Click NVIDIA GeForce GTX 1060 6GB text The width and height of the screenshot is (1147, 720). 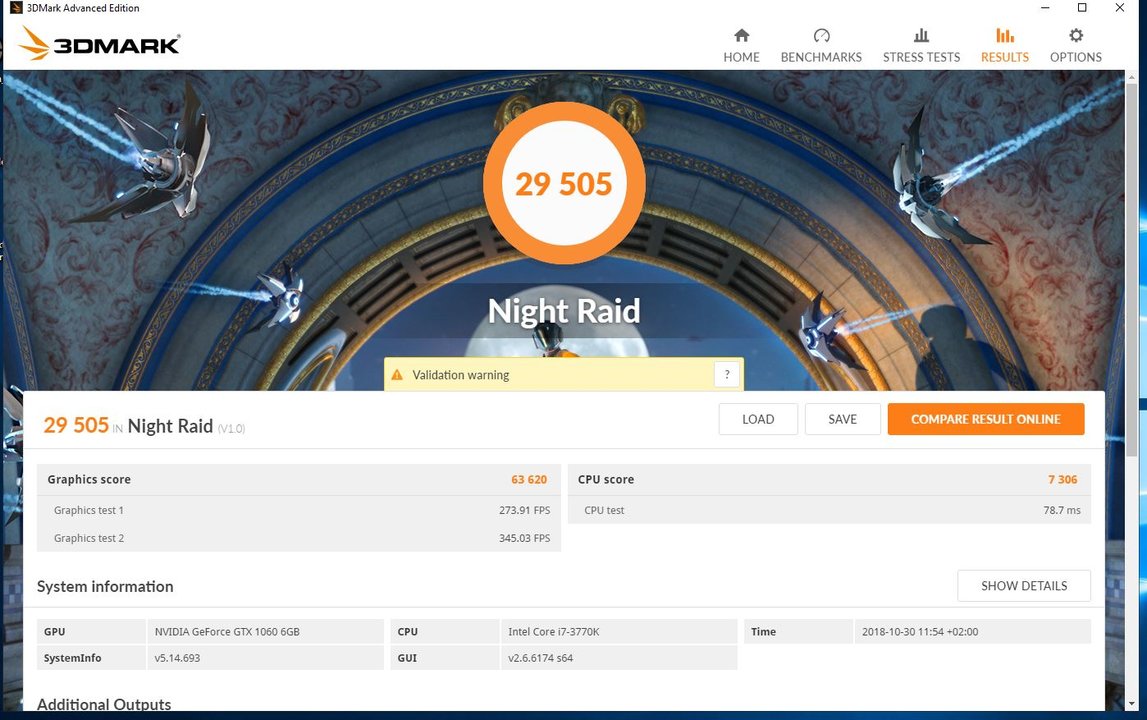(227, 631)
